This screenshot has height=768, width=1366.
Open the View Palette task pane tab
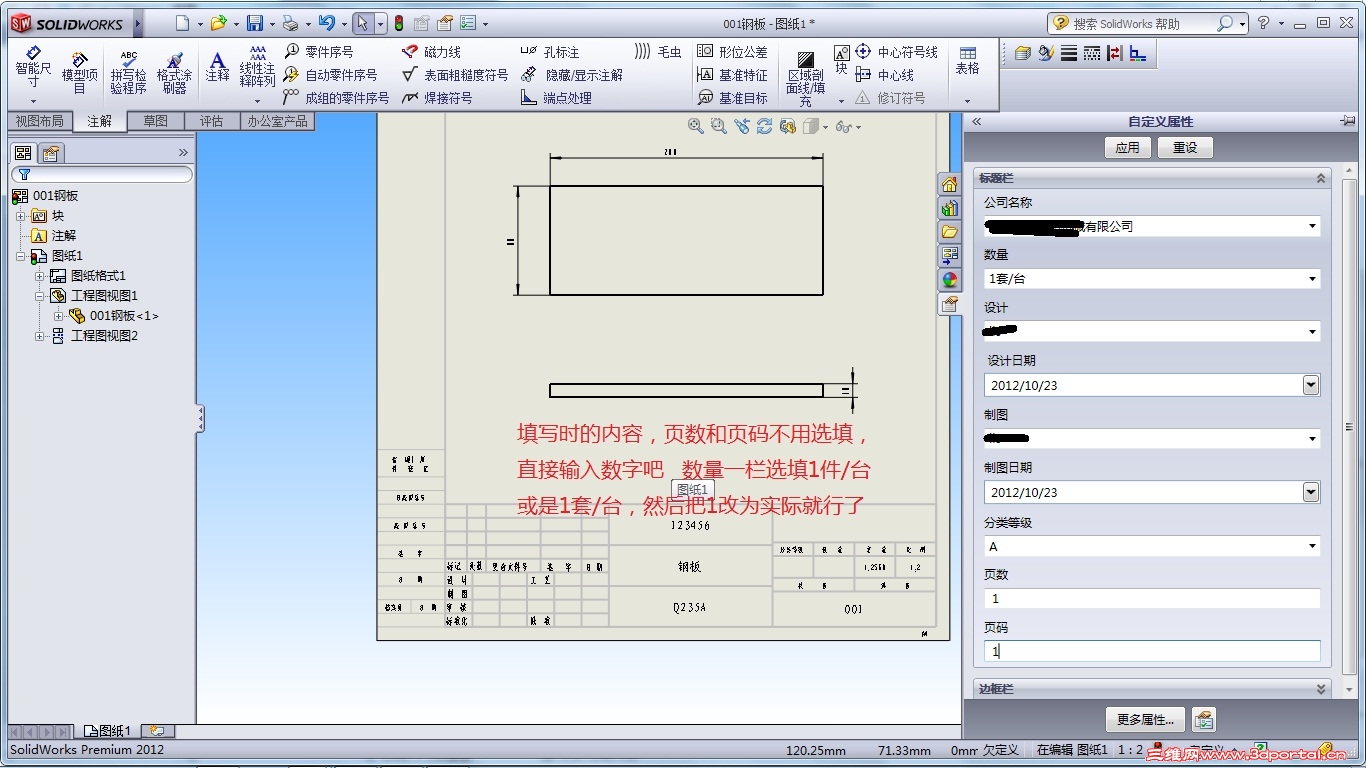949,256
